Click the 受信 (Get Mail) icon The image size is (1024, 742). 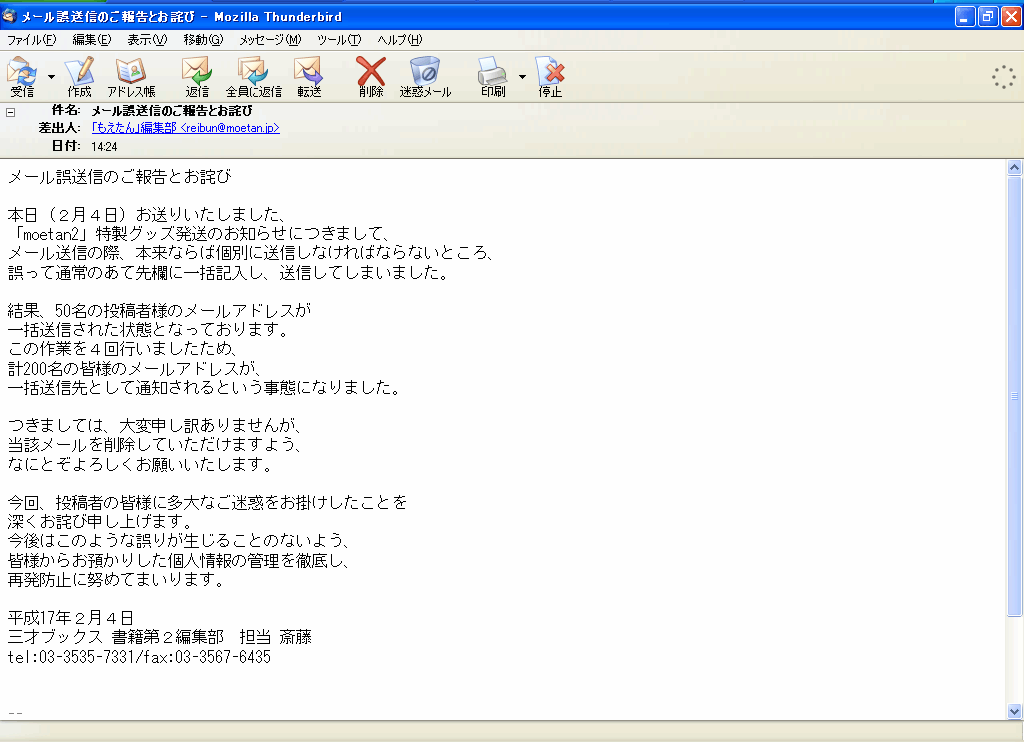coord(21,75)
